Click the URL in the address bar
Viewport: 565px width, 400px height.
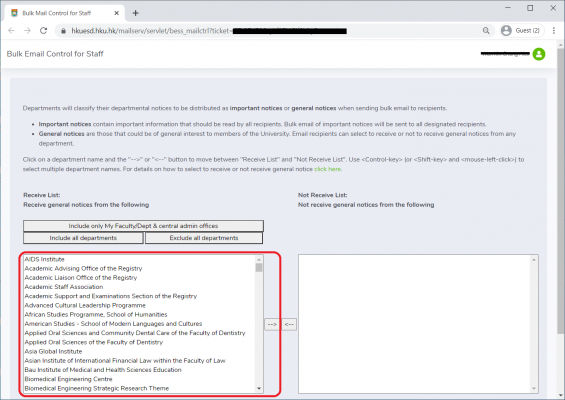coord(209,31)
